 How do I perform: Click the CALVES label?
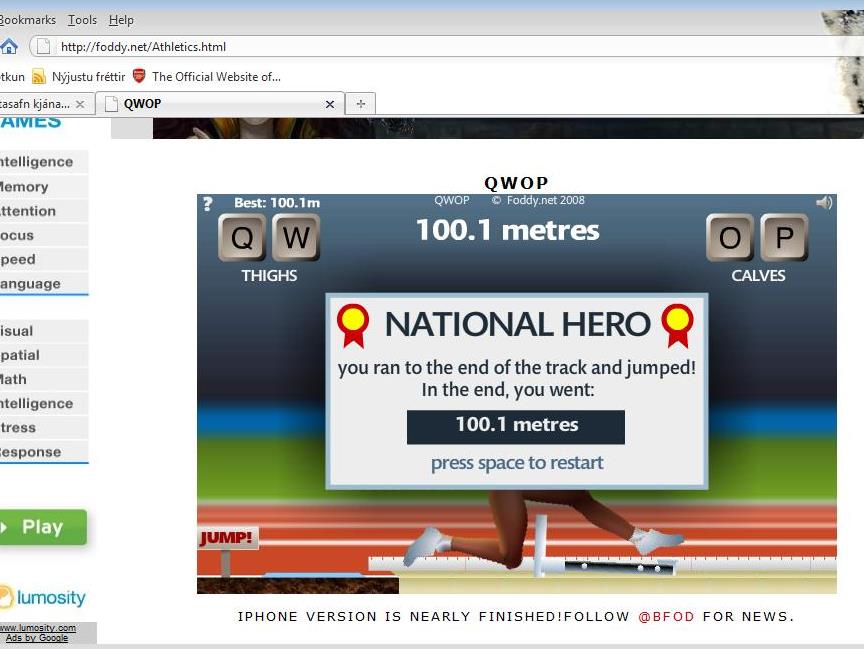coord(758,275)
